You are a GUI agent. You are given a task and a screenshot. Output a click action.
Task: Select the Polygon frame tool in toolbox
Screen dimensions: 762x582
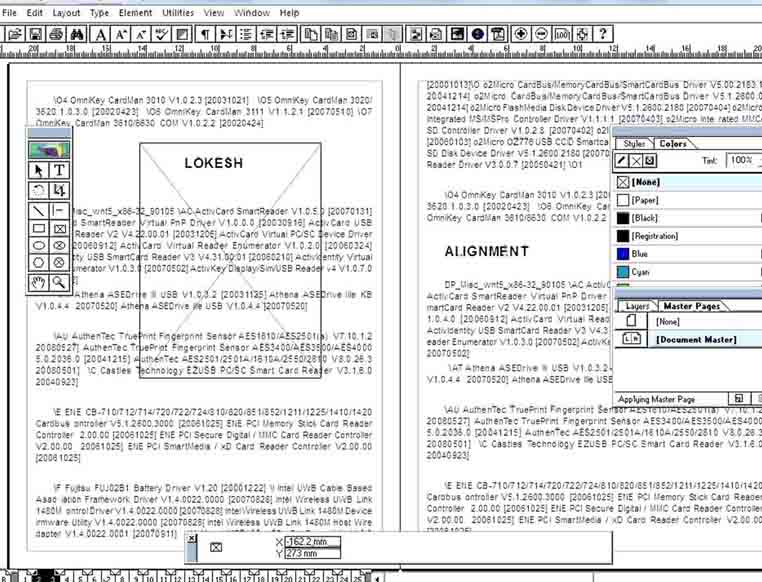click(x=59, y=263)
